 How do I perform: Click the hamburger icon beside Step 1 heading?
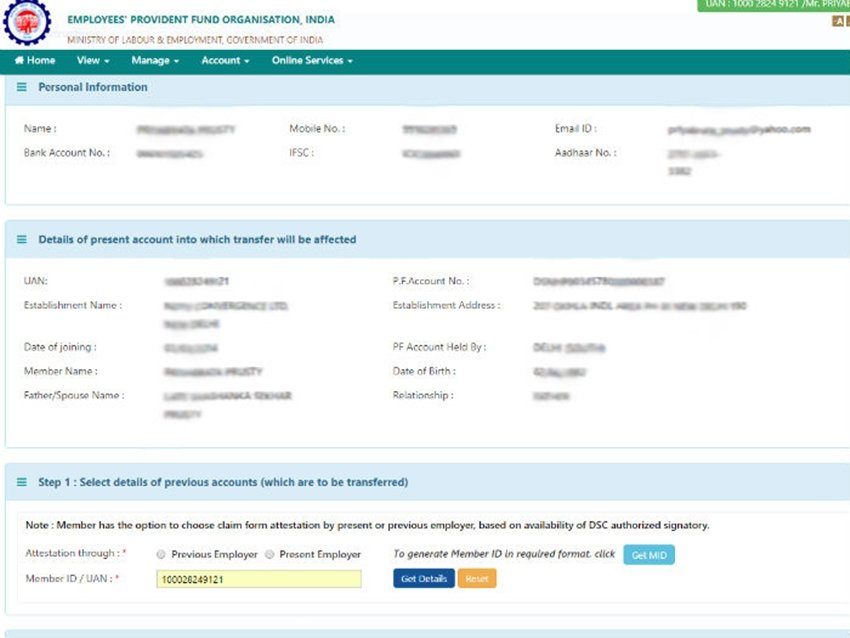tap(22, 482)
